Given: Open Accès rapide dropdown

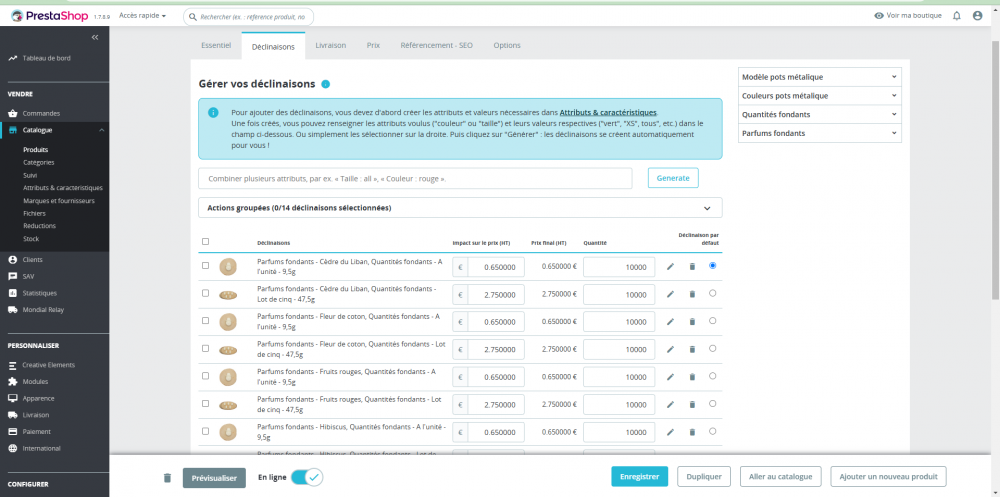Looking at the screenshot, I should click(143, 15).
